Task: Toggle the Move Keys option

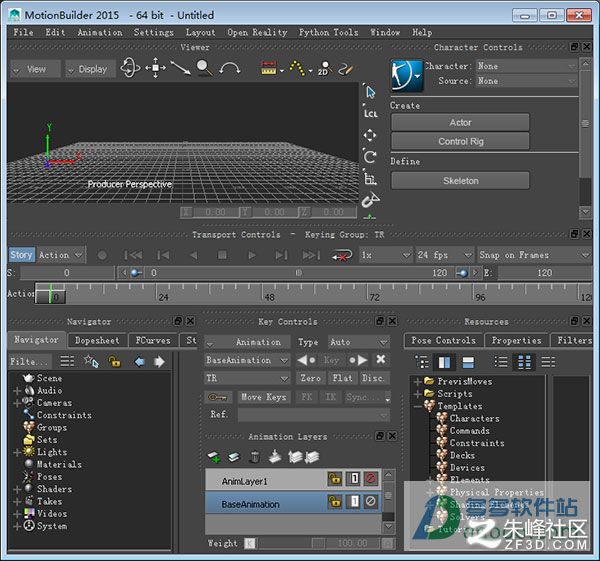Action: point(264,397)
